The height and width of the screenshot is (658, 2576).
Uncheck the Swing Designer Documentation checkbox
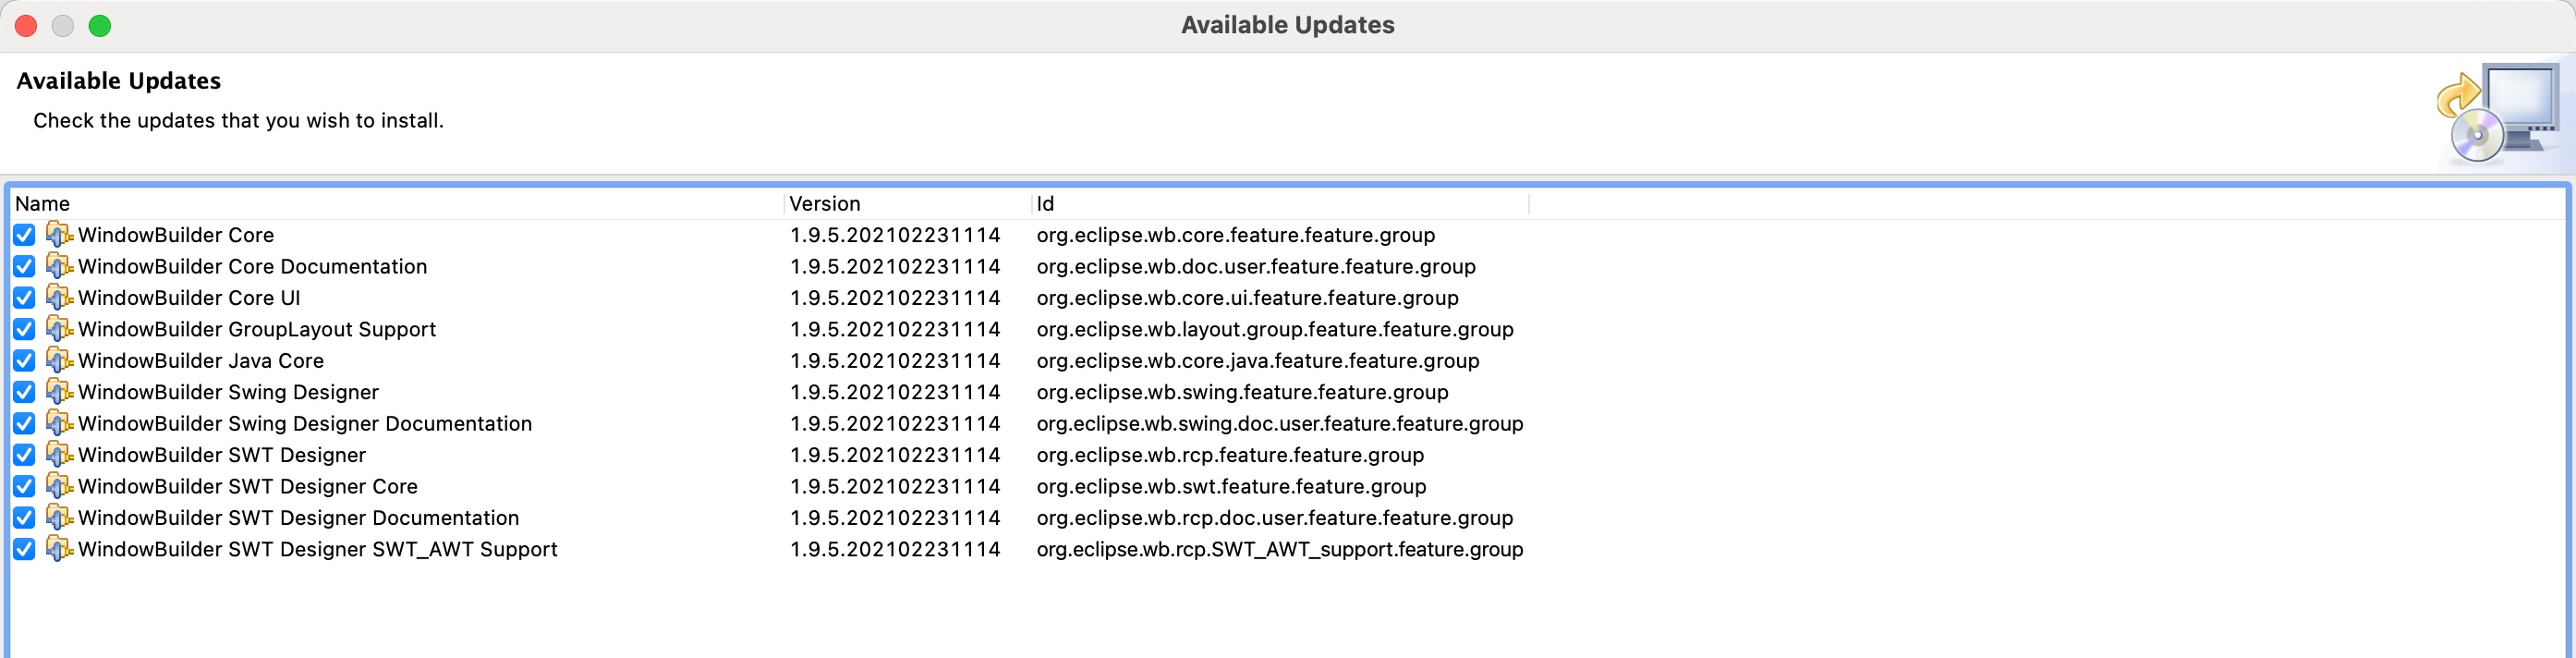(x=25, y=424)
